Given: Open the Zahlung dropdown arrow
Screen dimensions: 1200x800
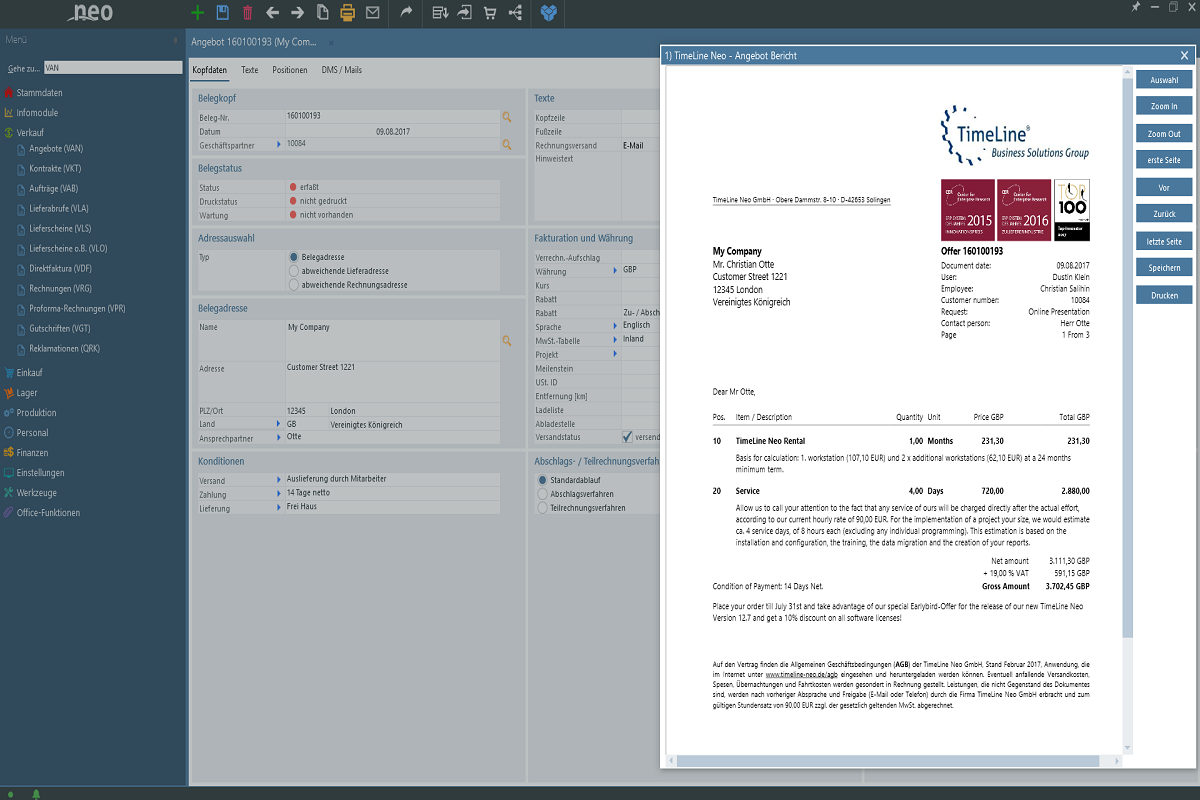Looking at the screenshot, I should tap(279, 494).
